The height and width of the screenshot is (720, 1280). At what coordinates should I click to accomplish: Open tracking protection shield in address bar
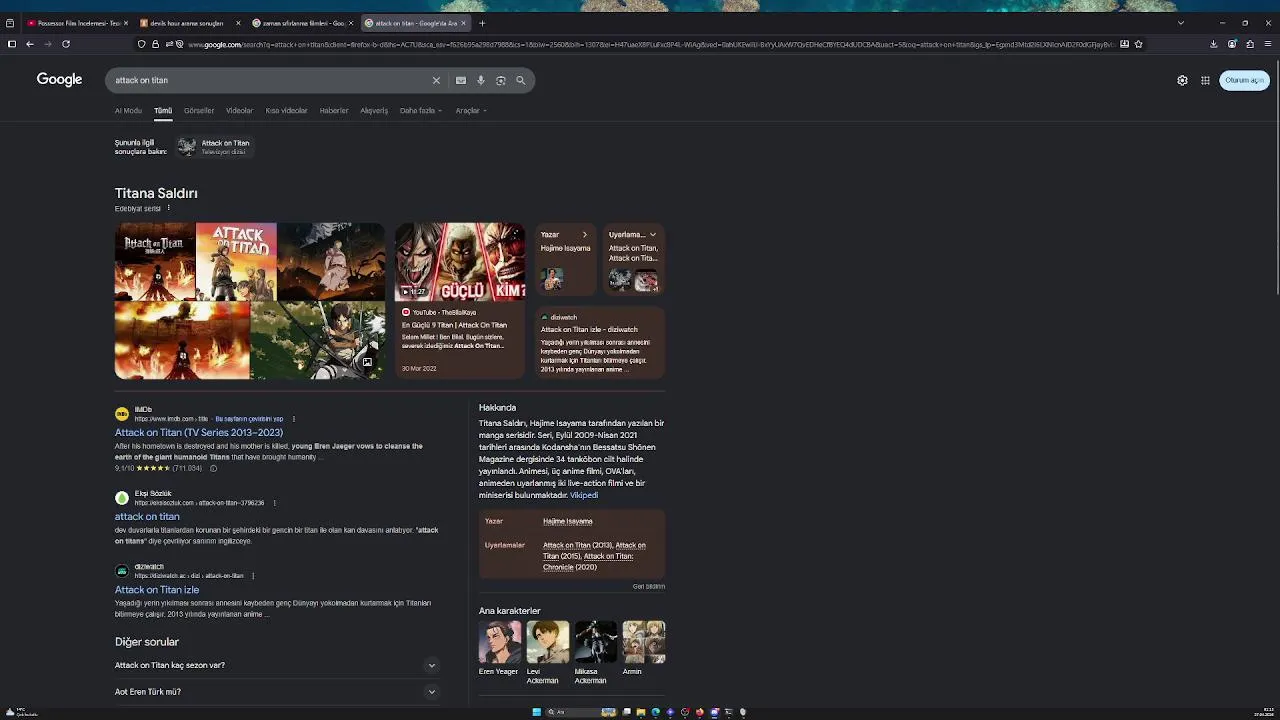pyautogui.click(x=142, y=44)
